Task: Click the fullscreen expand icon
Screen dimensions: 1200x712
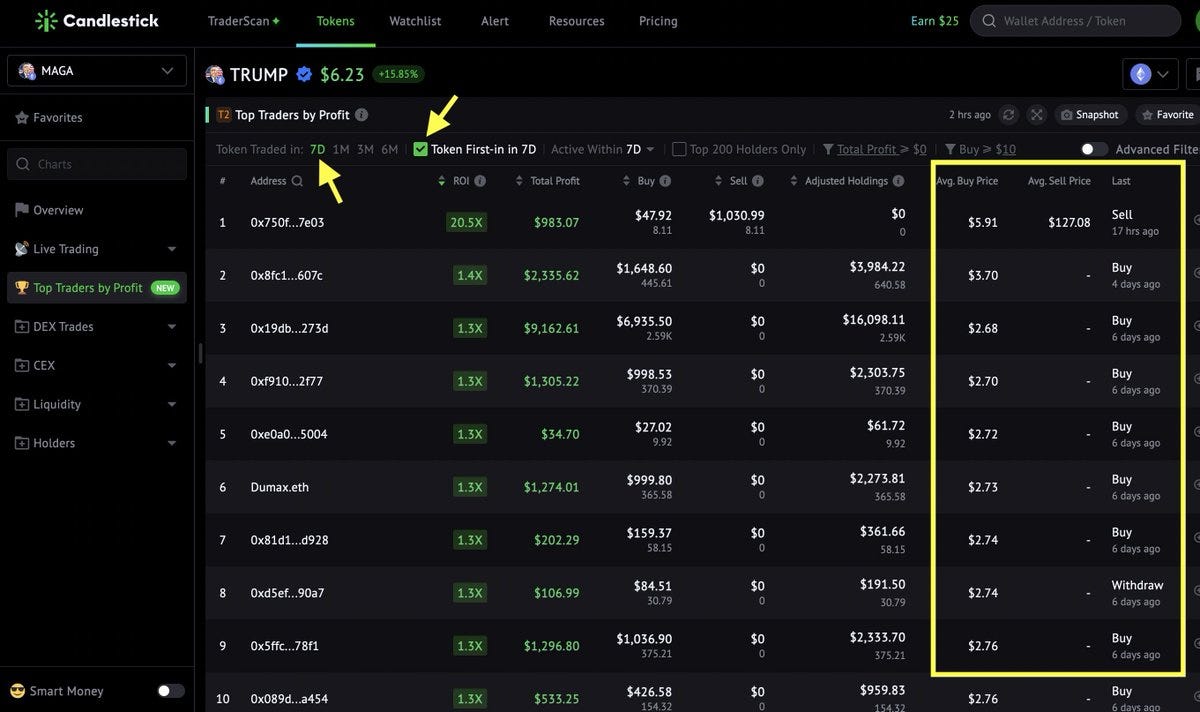Action: 1037,115
